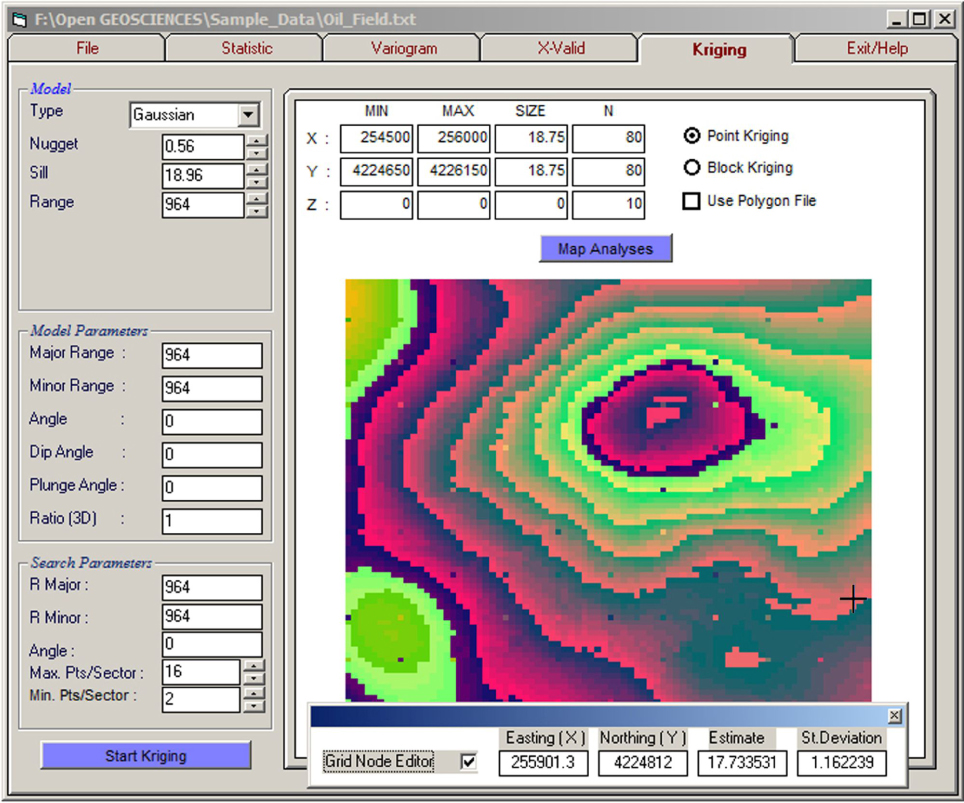This screenshot has height=803, width=964.
Task: Go to the Statistic tab
Action: pyautogui.click(x=246, y=48)
